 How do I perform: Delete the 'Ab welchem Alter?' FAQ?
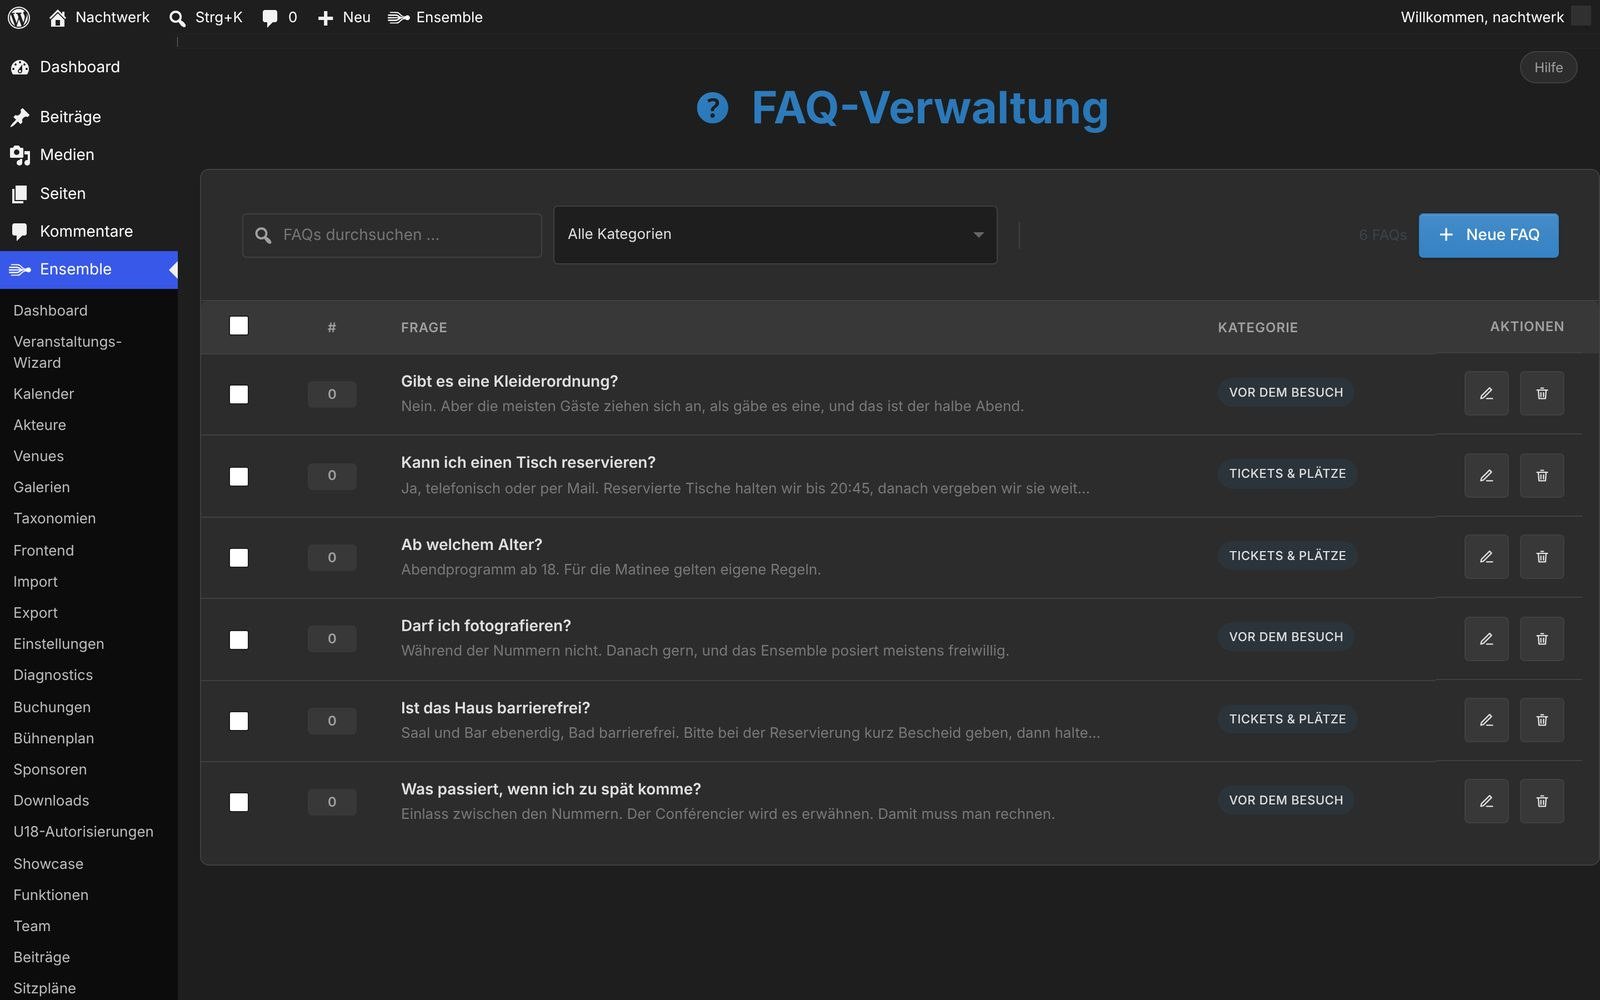coord(1542,557)
